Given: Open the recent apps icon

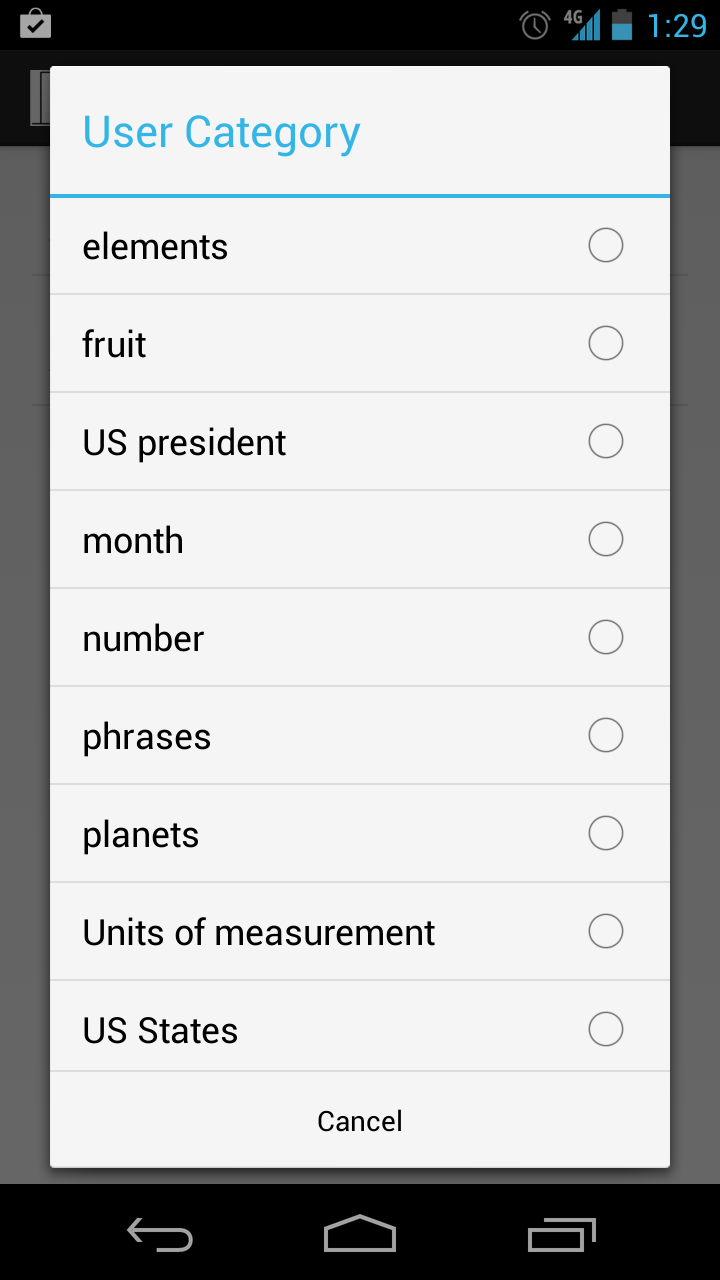Looking at the screenshot, I should [561, 1235].
